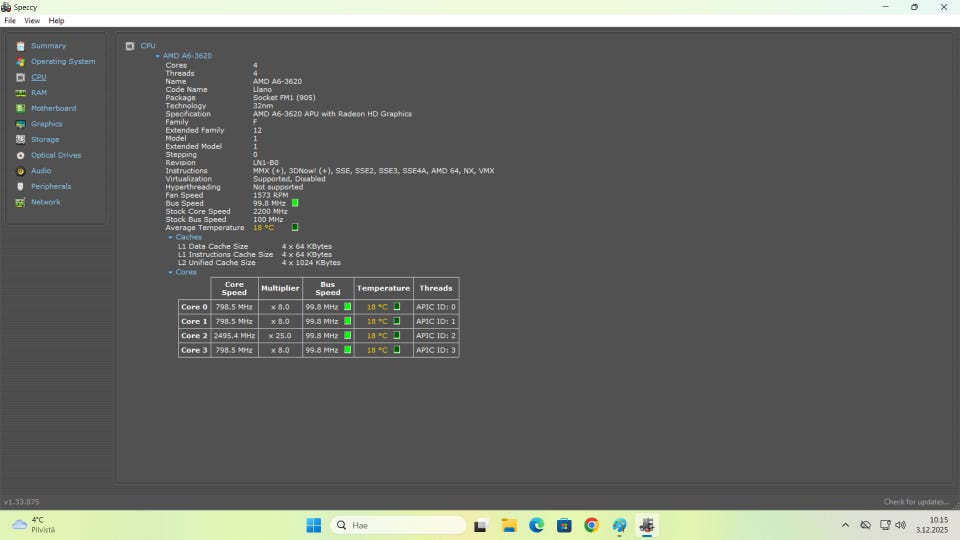Viewport: 960px width, 540px height.
Task: Open the Motherboard section
Action: click(54, 108)
